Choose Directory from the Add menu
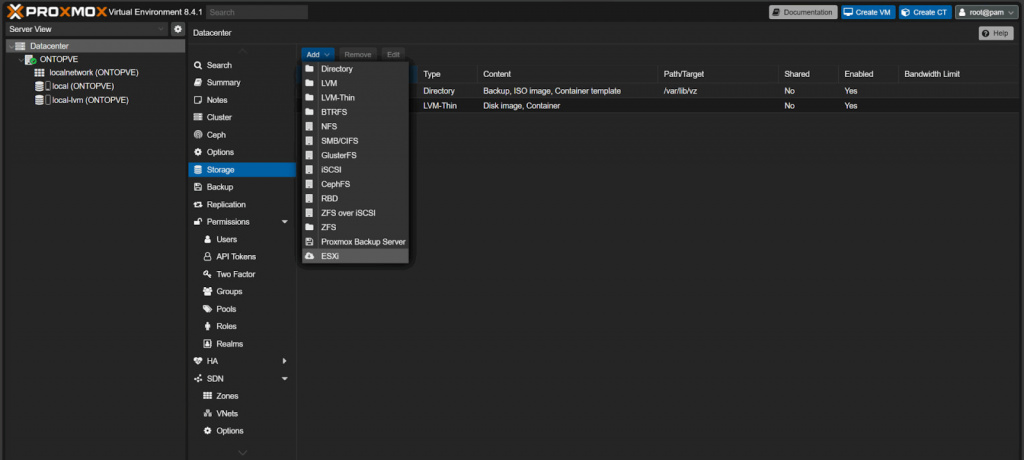Screen dimensions: 1024x460 click(355, 69)
